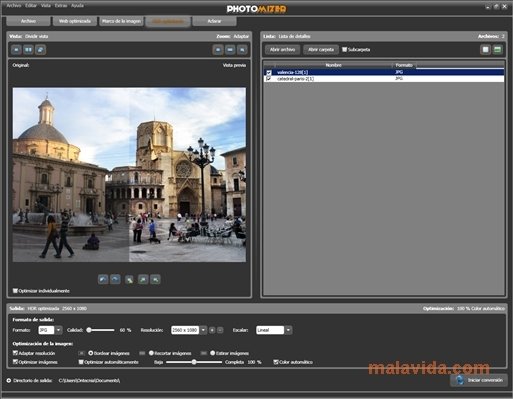Click the plus icon next to Resolución
The image size is (513, 399).
[212, 330]
